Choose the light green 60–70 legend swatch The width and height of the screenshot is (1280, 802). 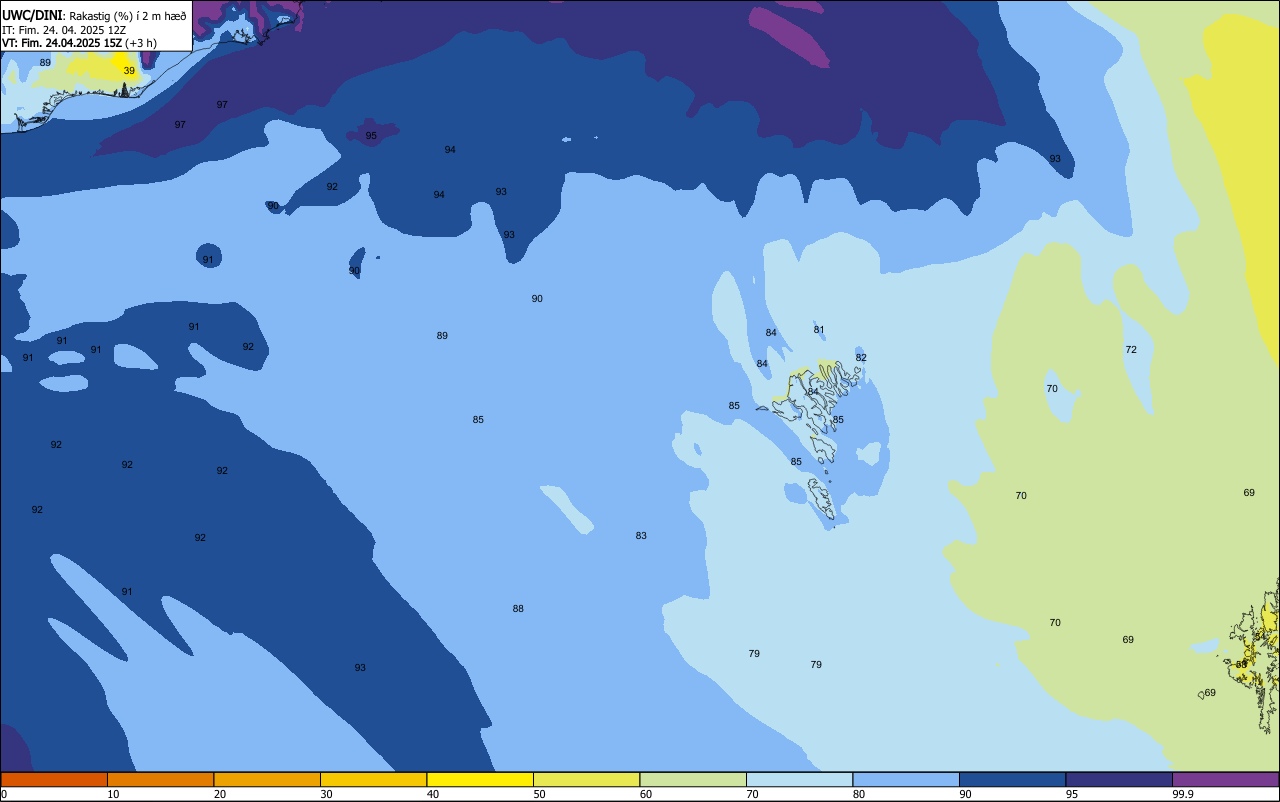coord(693,779)
